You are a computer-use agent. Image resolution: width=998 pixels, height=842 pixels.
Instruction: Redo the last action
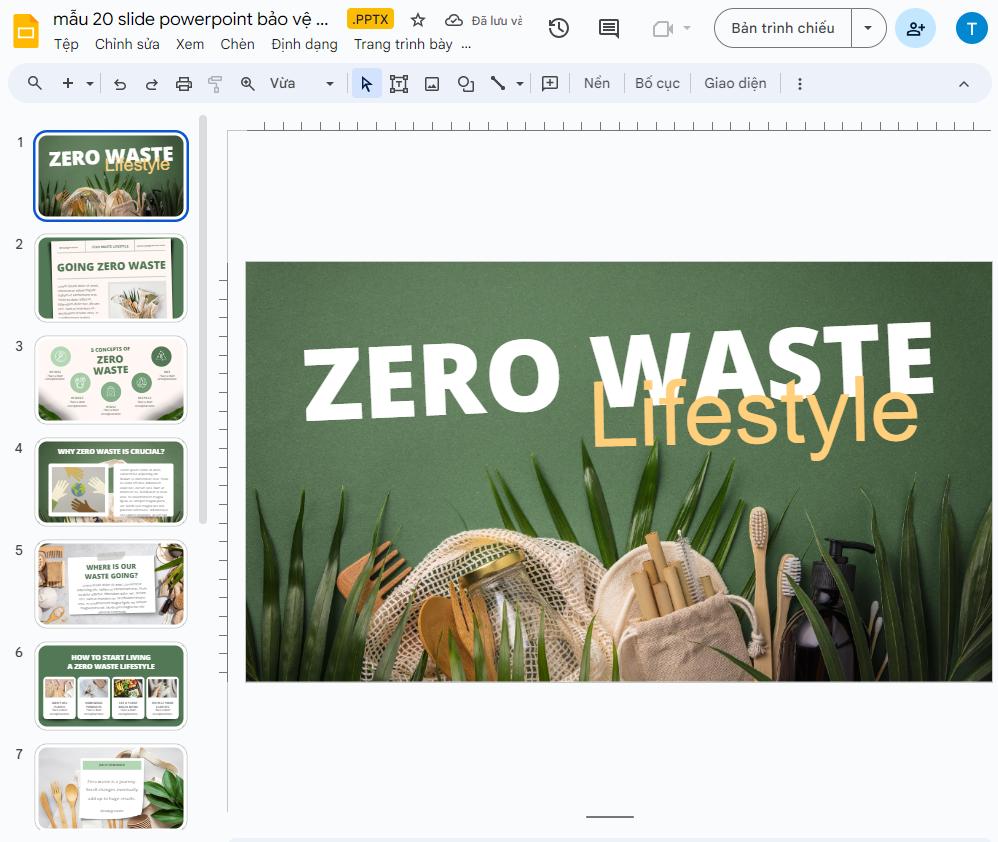coord(151,83)
